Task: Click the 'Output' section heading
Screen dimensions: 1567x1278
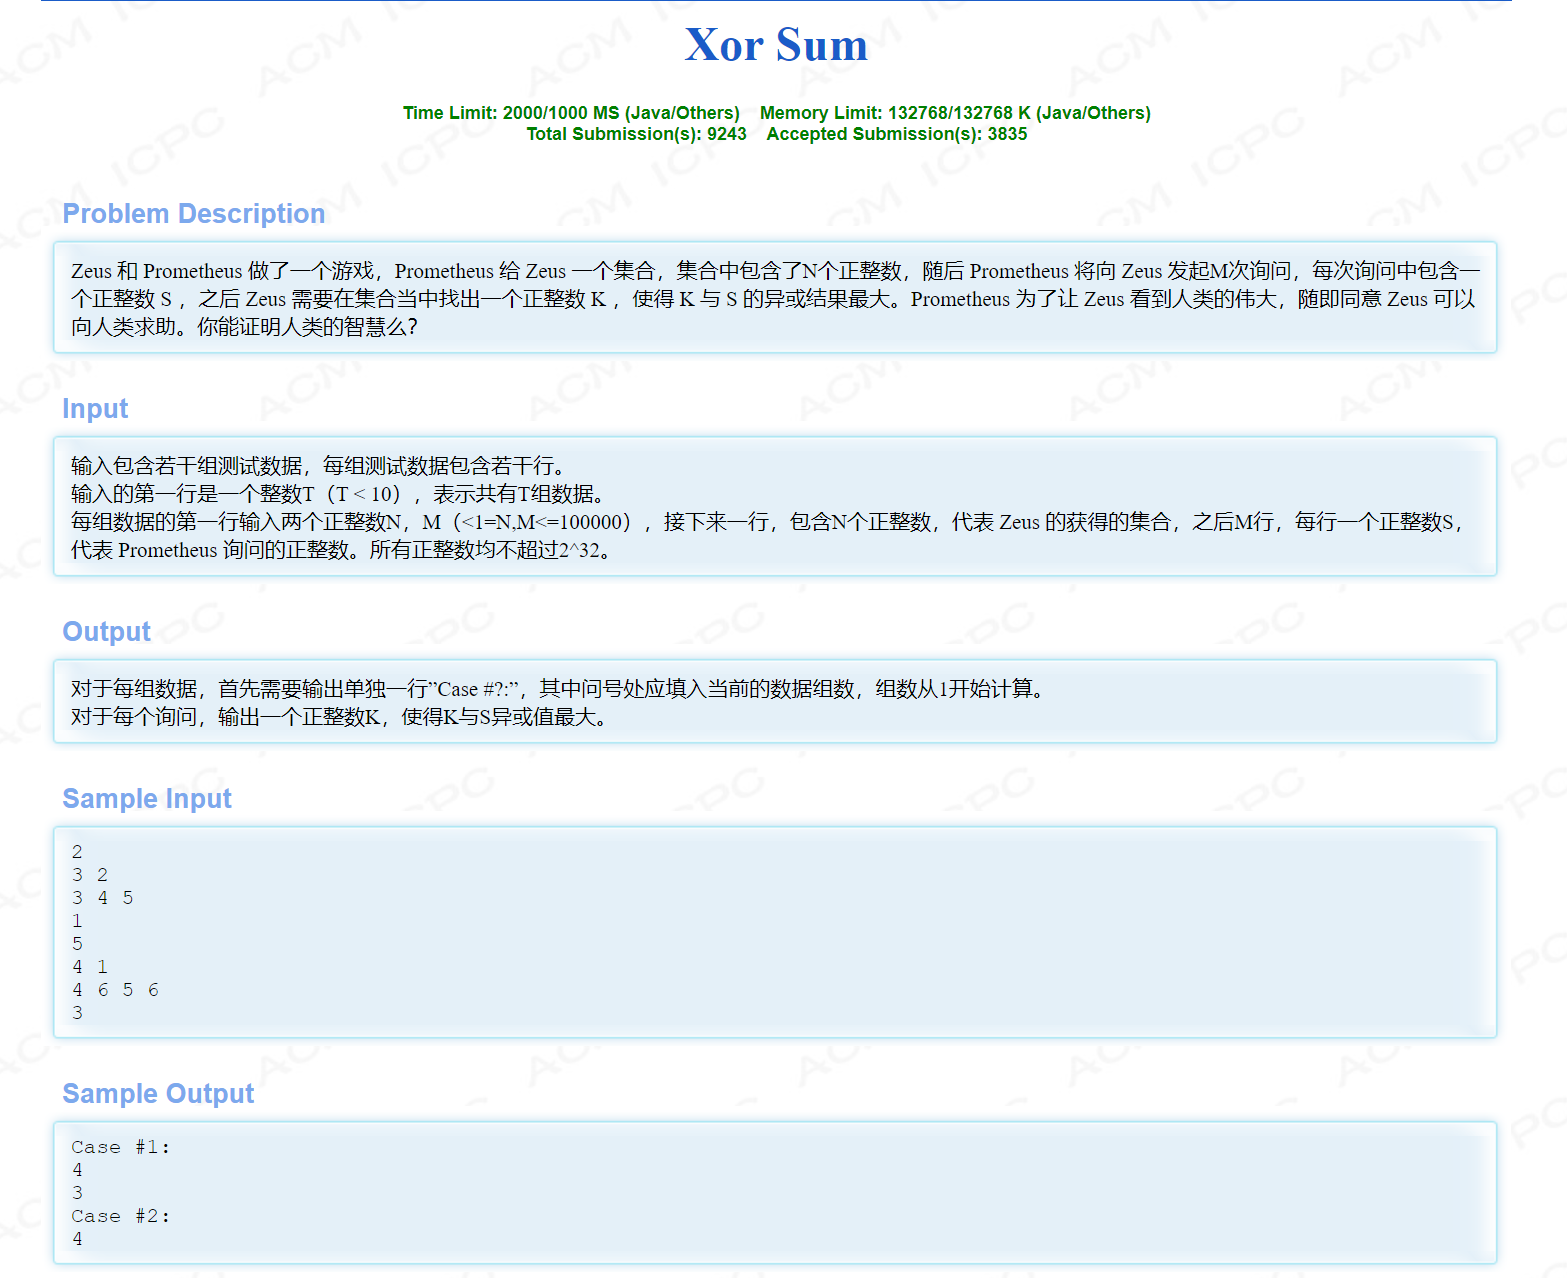Action: (x=106, y=632)
